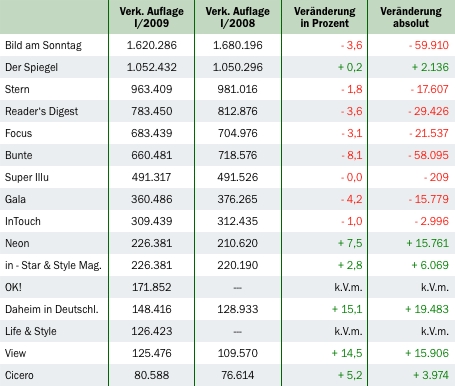This screenshot has width=455, height=386.
Task: Click the 'Verk. Auflage I/2009' column header
Action: pos(152,17)
